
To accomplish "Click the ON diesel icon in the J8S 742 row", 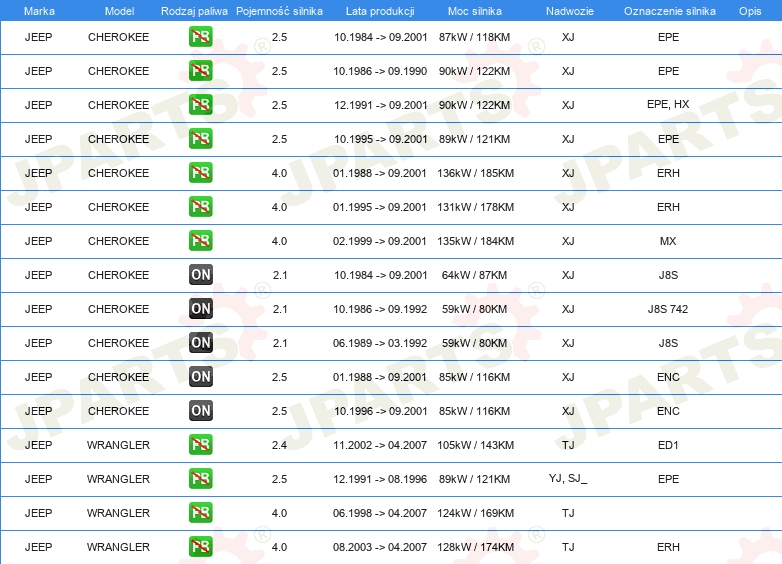I will pos(200,309).
